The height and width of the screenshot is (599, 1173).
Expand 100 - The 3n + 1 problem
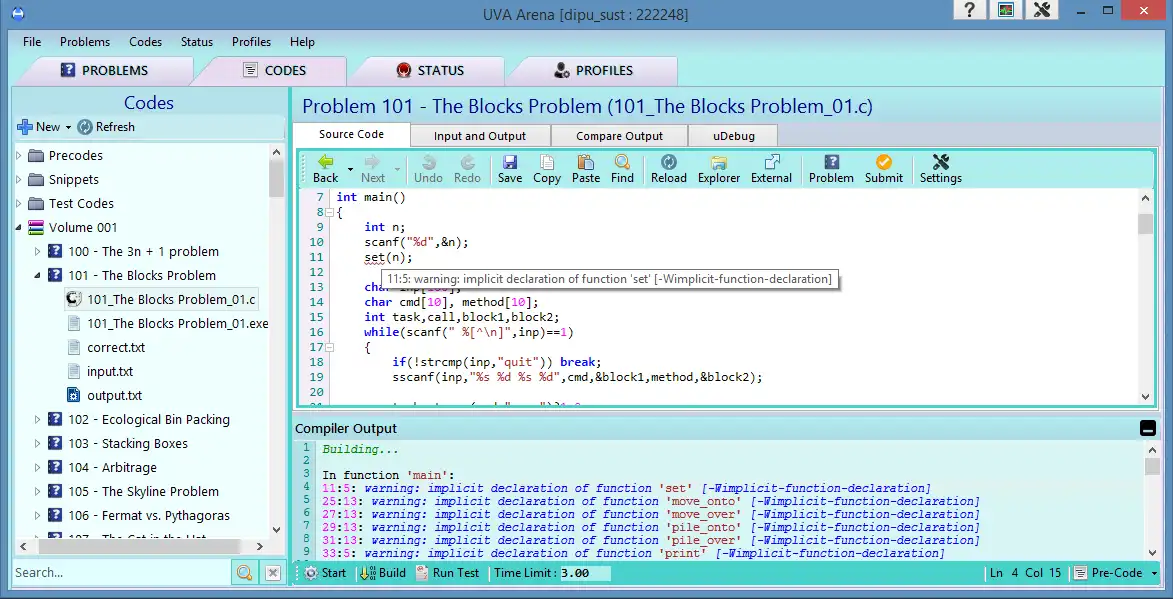point(37,251)
